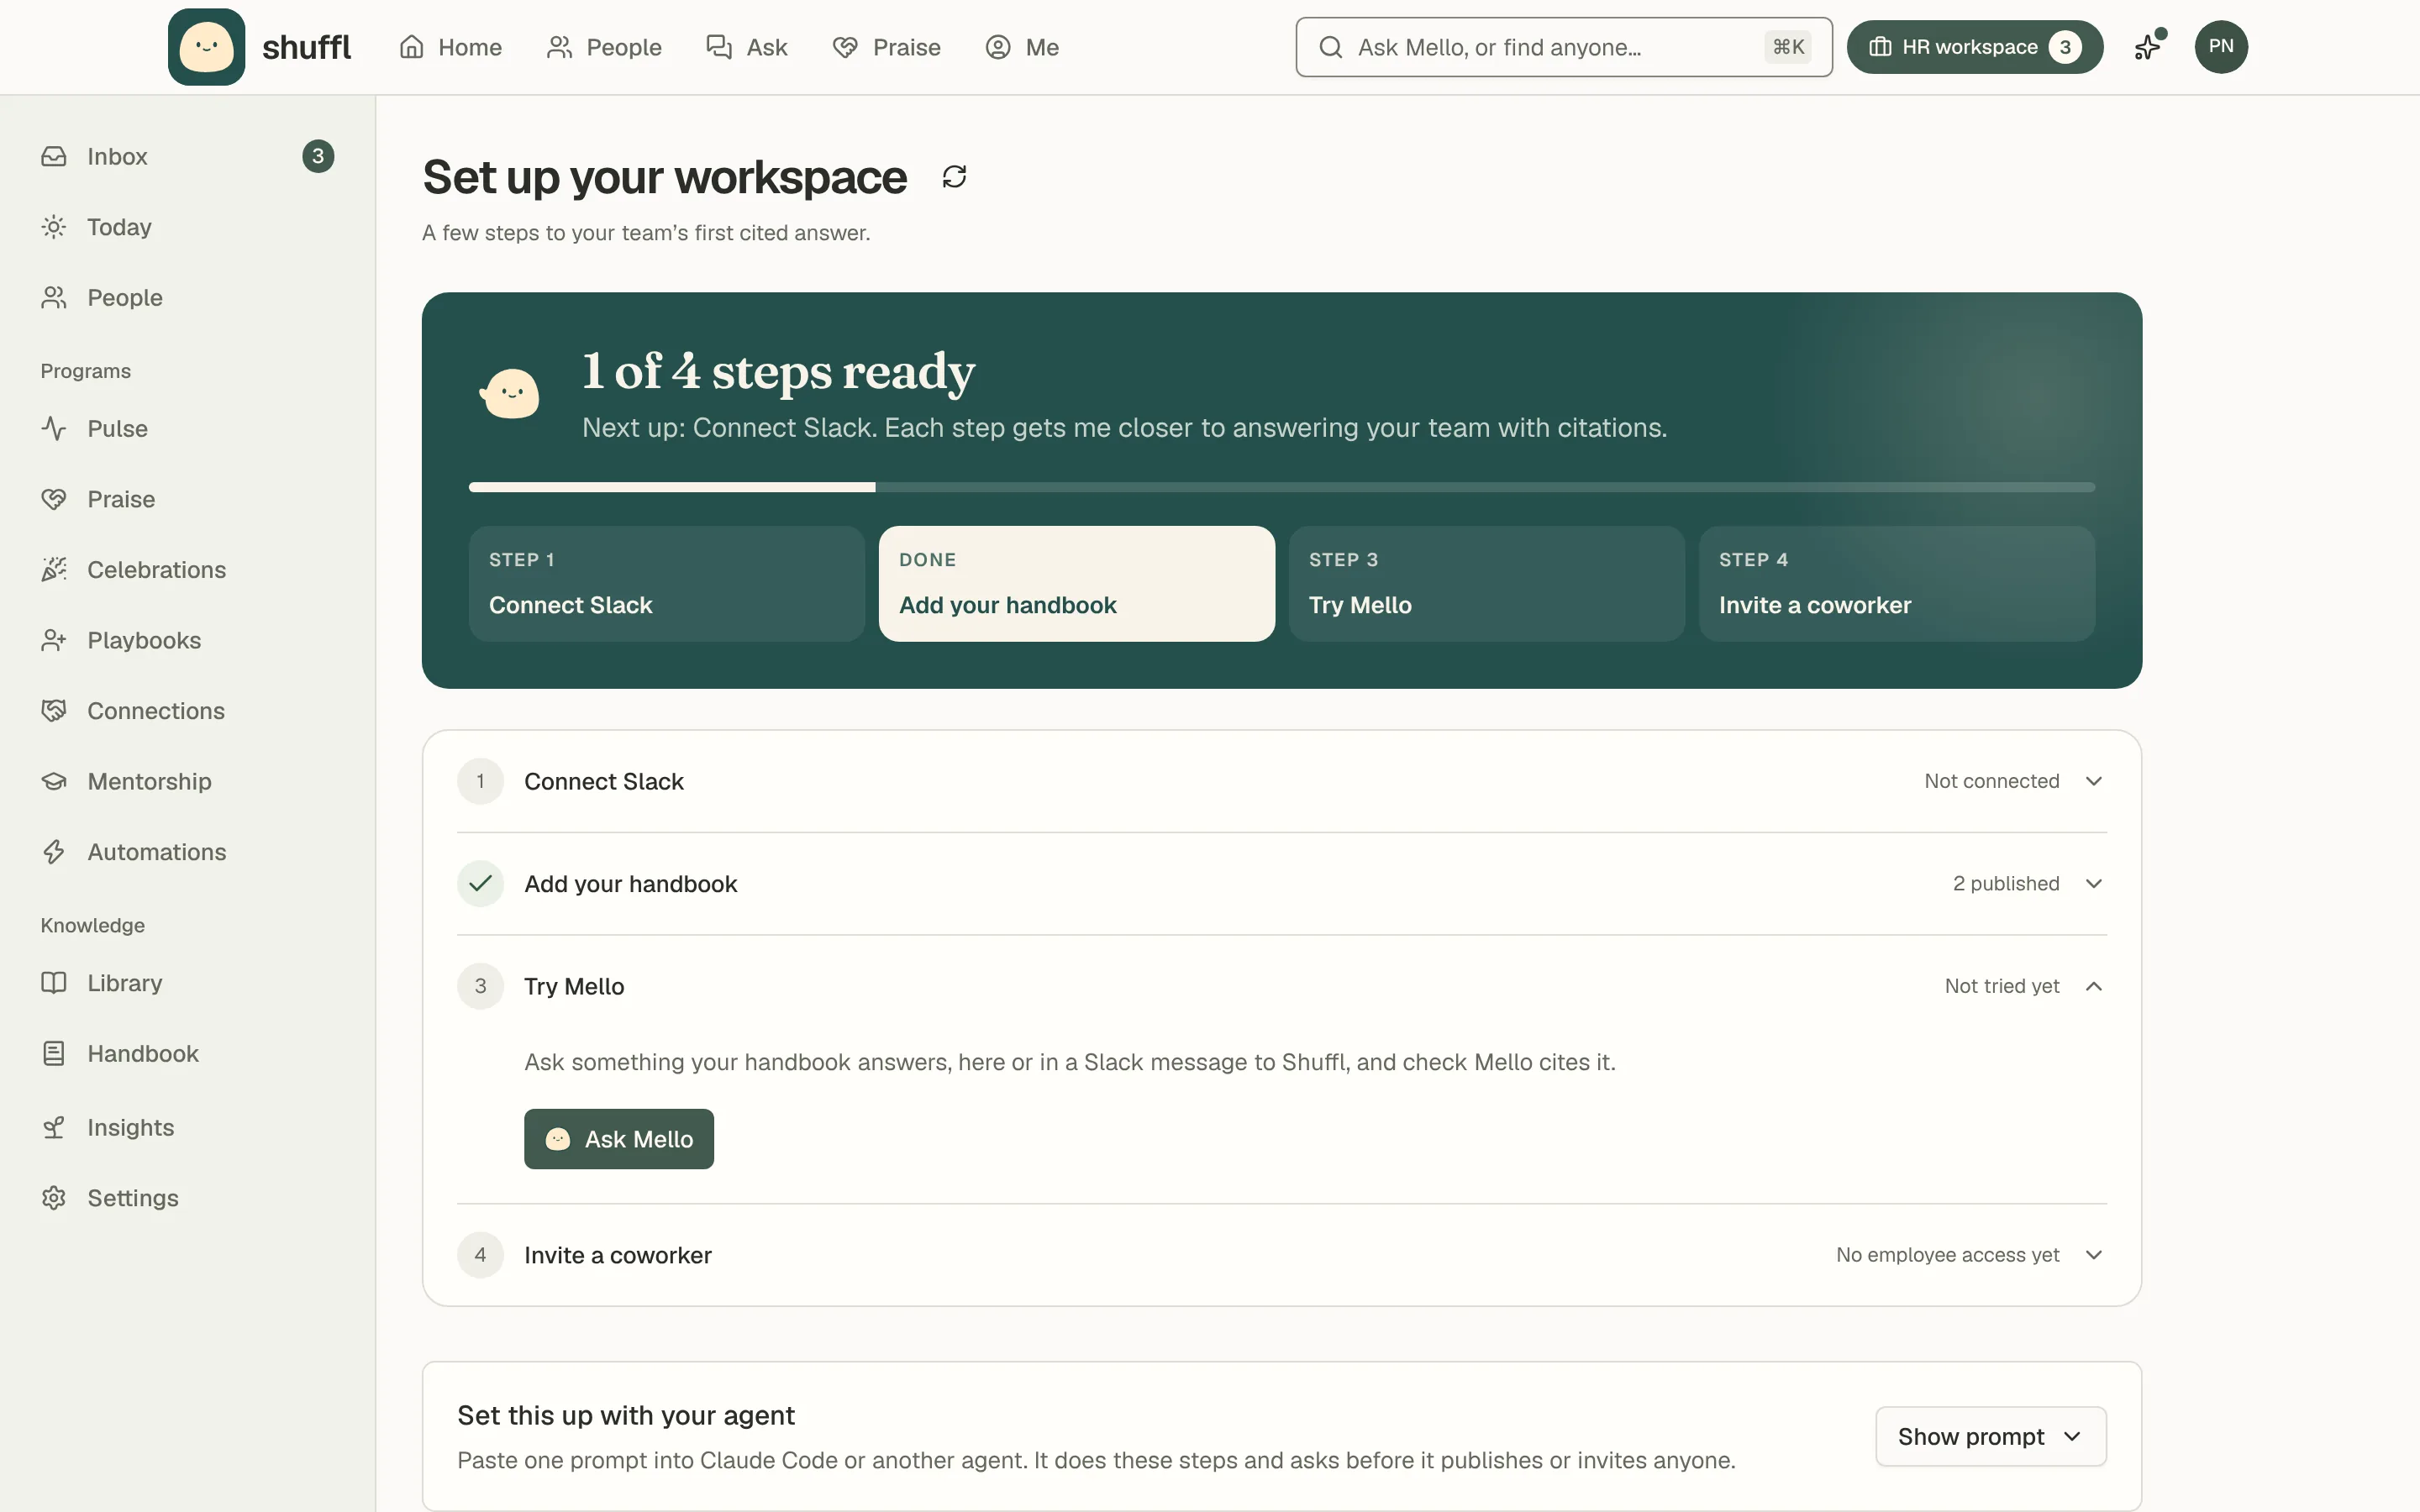Image resolution: width=2420 pixels, height=1512 pixels.
Task: Click the 'Not connected' status text
Action: pyautogui.click(x=1991, y=781)
